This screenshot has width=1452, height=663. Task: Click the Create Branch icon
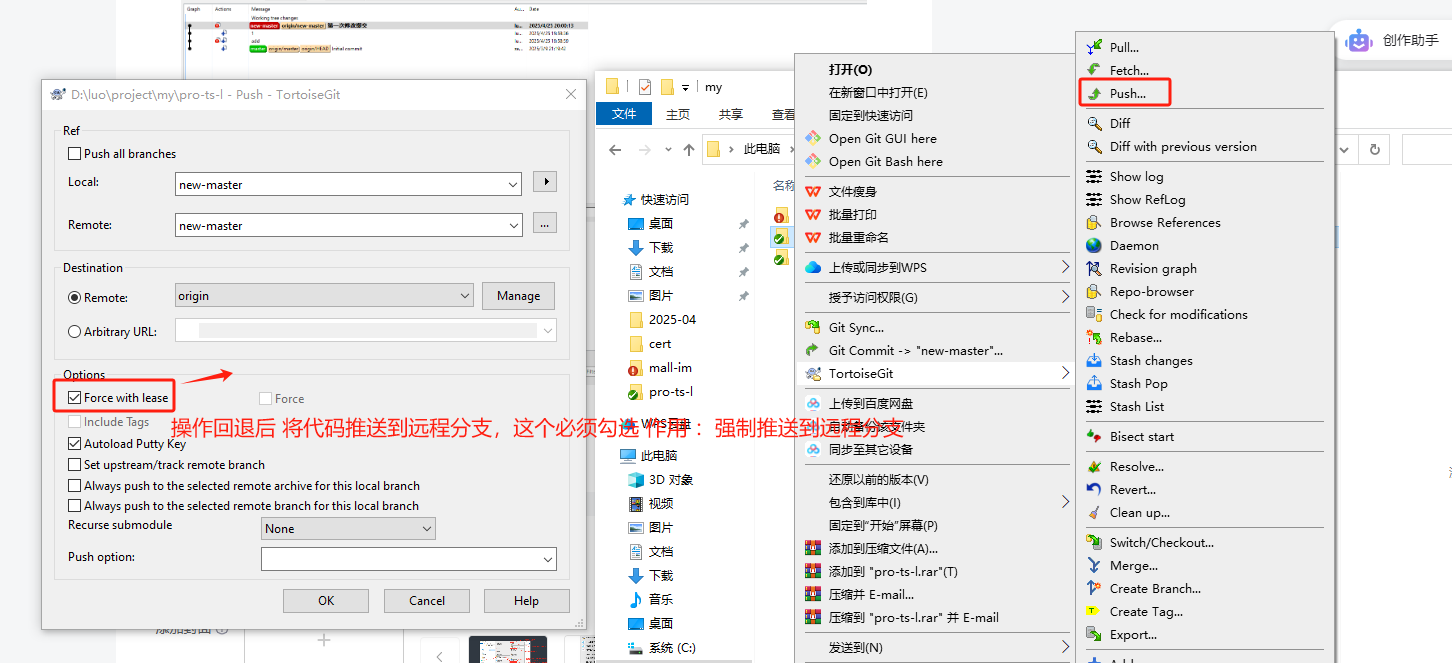[1094, 588]
